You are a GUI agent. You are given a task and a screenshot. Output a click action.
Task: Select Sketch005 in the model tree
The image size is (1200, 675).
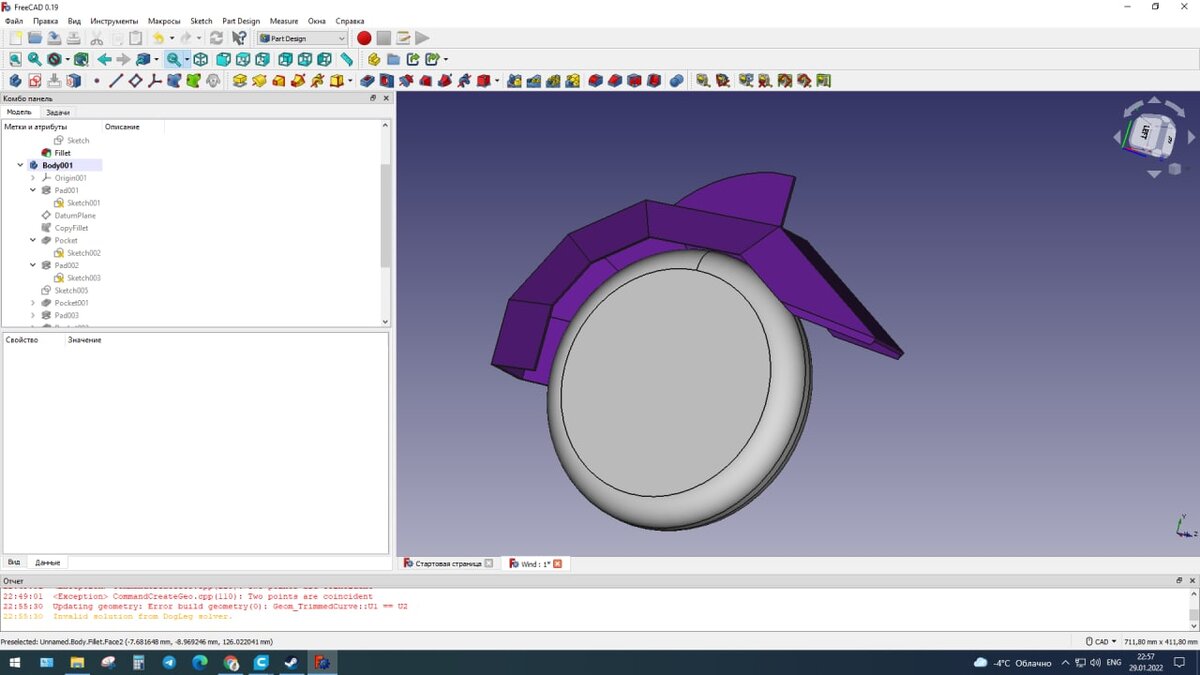[x=71, y=290]
